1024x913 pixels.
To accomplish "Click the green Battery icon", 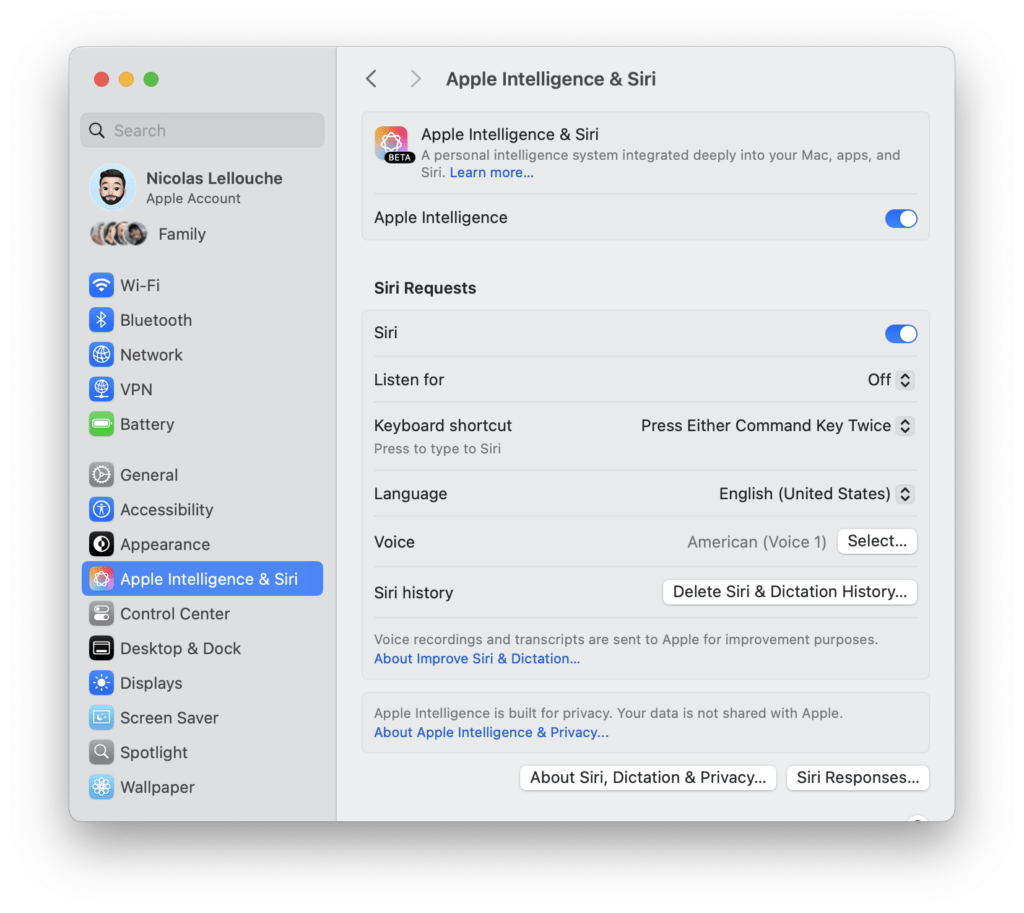I will pos(101,424).
